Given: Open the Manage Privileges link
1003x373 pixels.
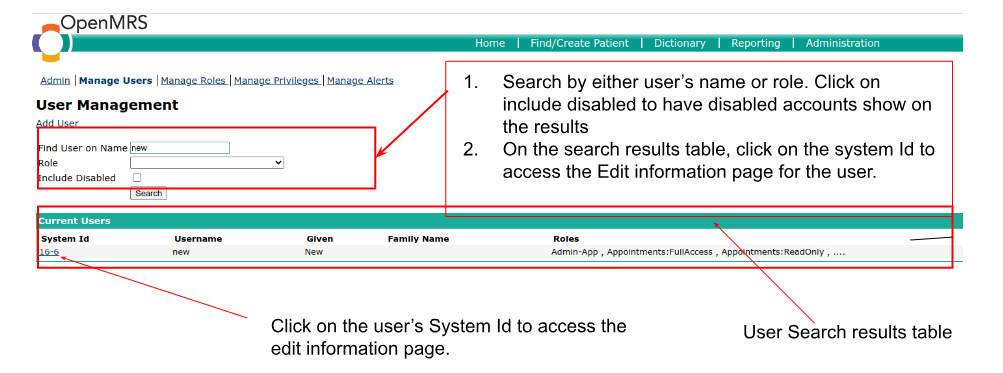Looking at the screenshot, I should tap(276, 81).
